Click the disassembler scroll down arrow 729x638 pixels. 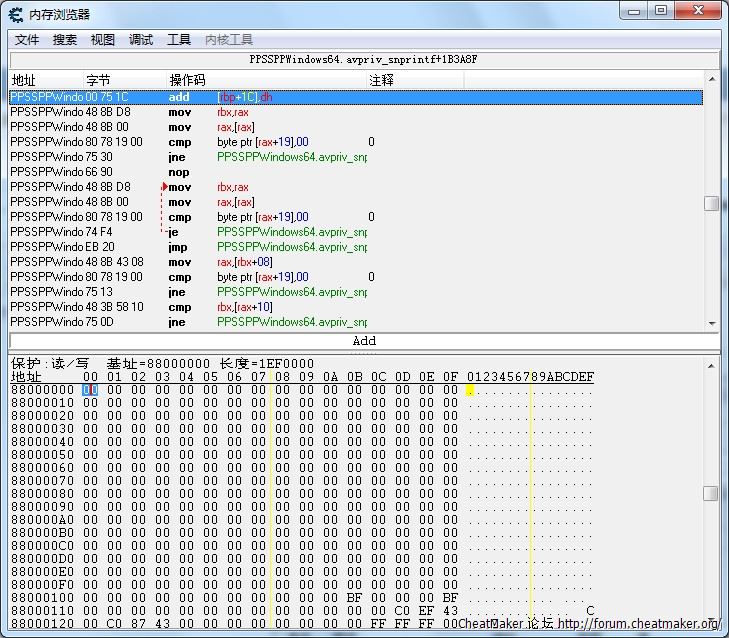(x=712, y=323)
